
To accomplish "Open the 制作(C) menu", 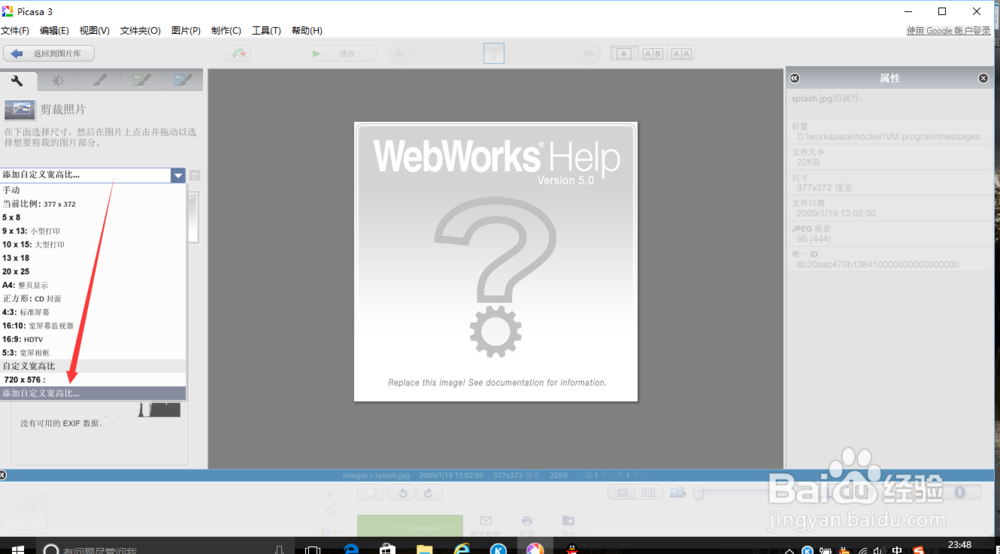I will 226,31.
